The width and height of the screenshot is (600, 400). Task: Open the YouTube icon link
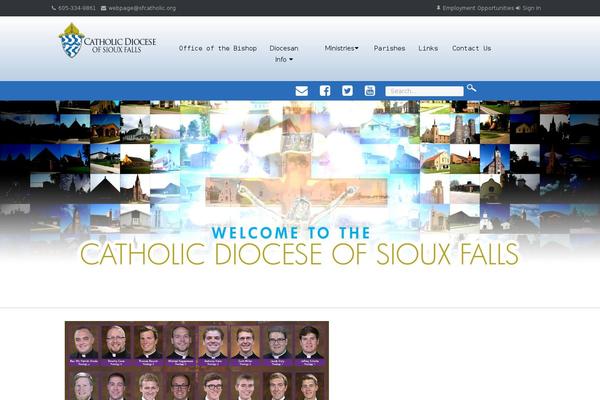click(x=370, y=91)
